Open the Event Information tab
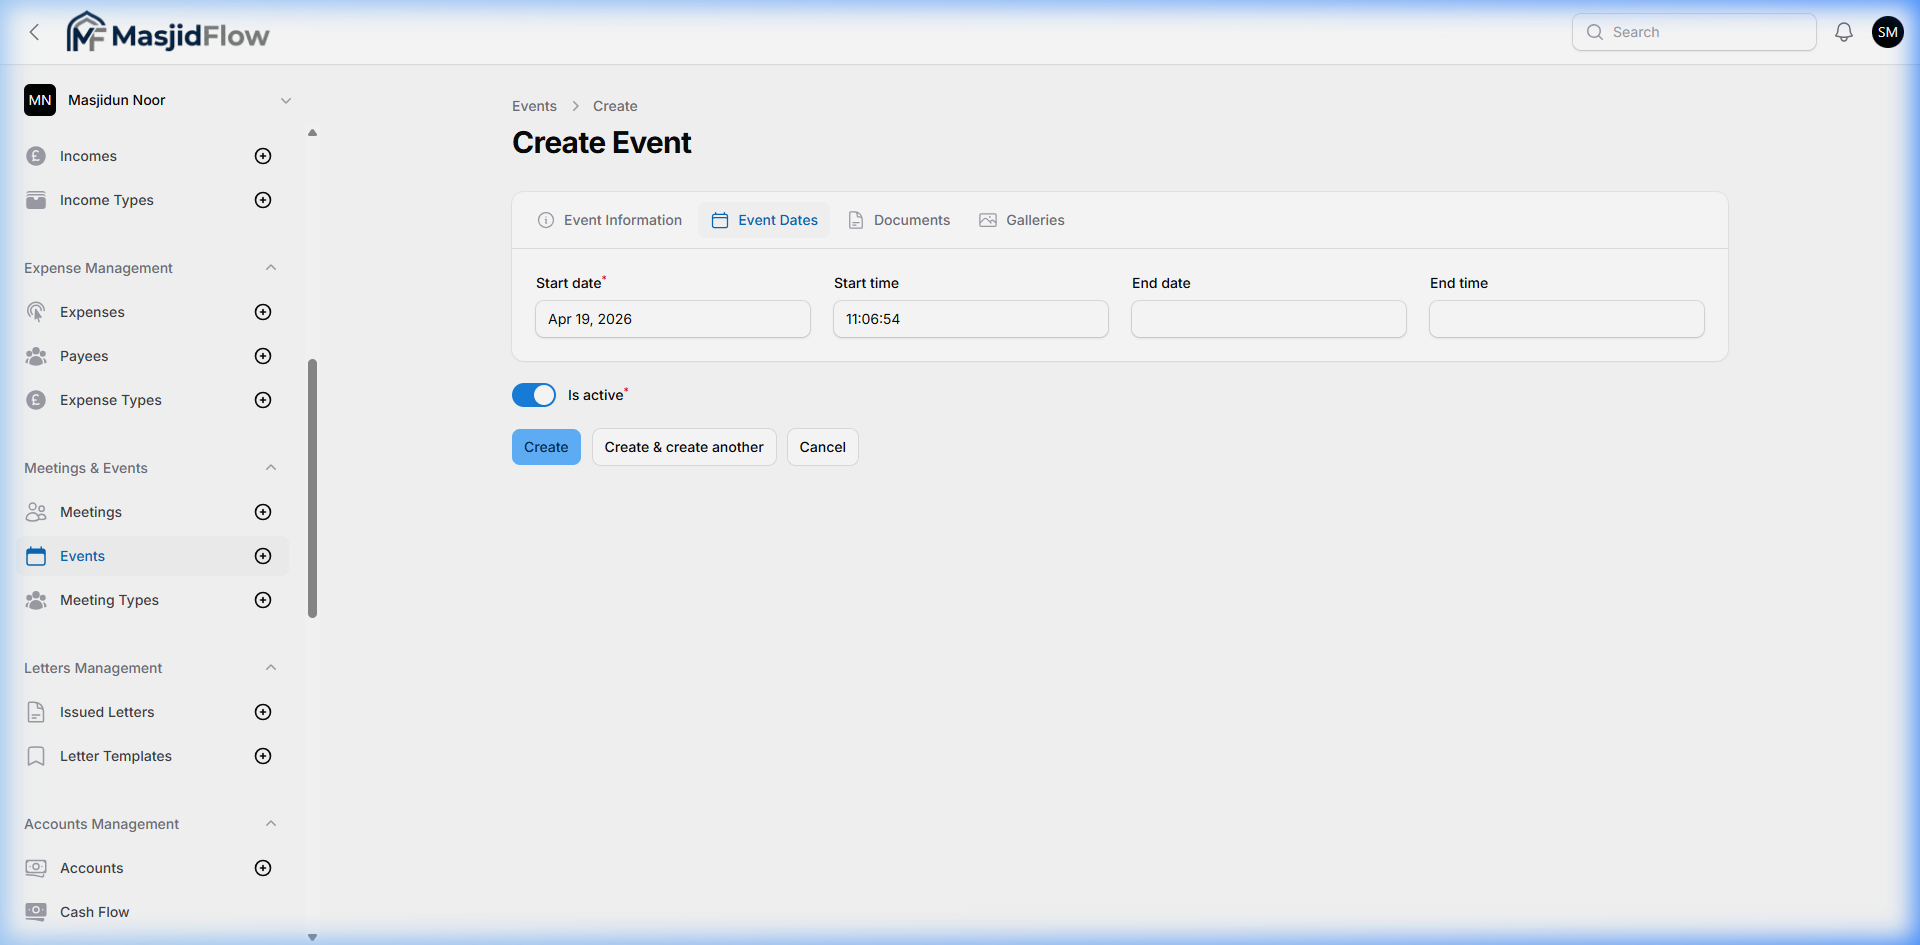Image resolution: width=1920 pixels, height=945 pixels. click(x=609, y=219)
